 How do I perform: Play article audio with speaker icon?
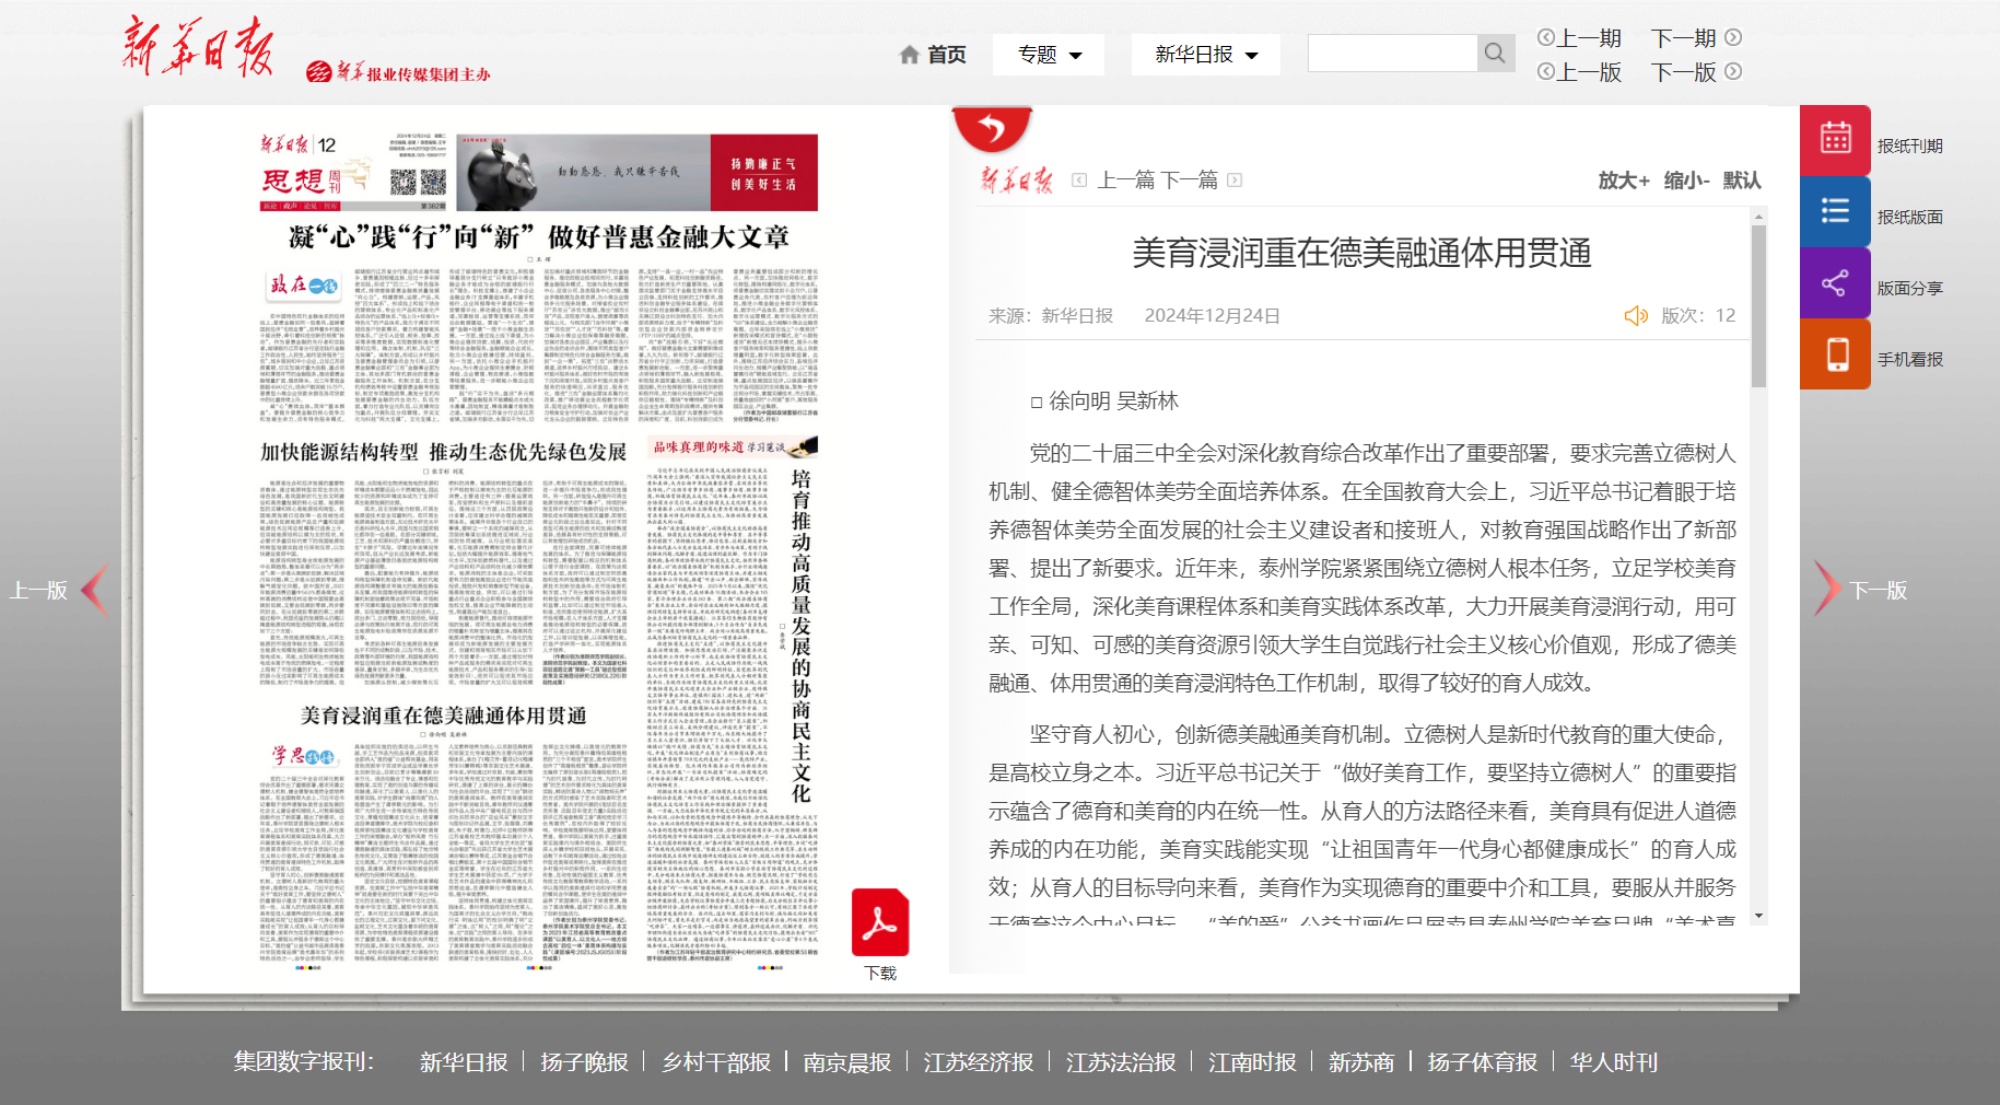point(1635,316)
